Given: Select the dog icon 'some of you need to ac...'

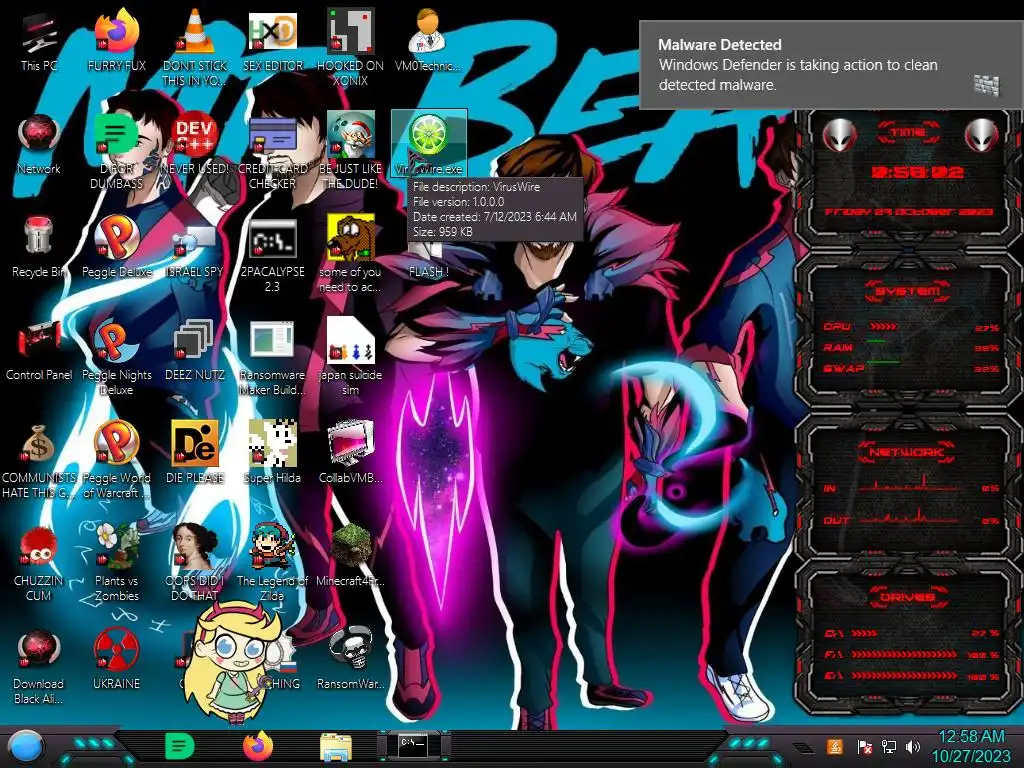Looking at the screenshot, I should (351, 255).
